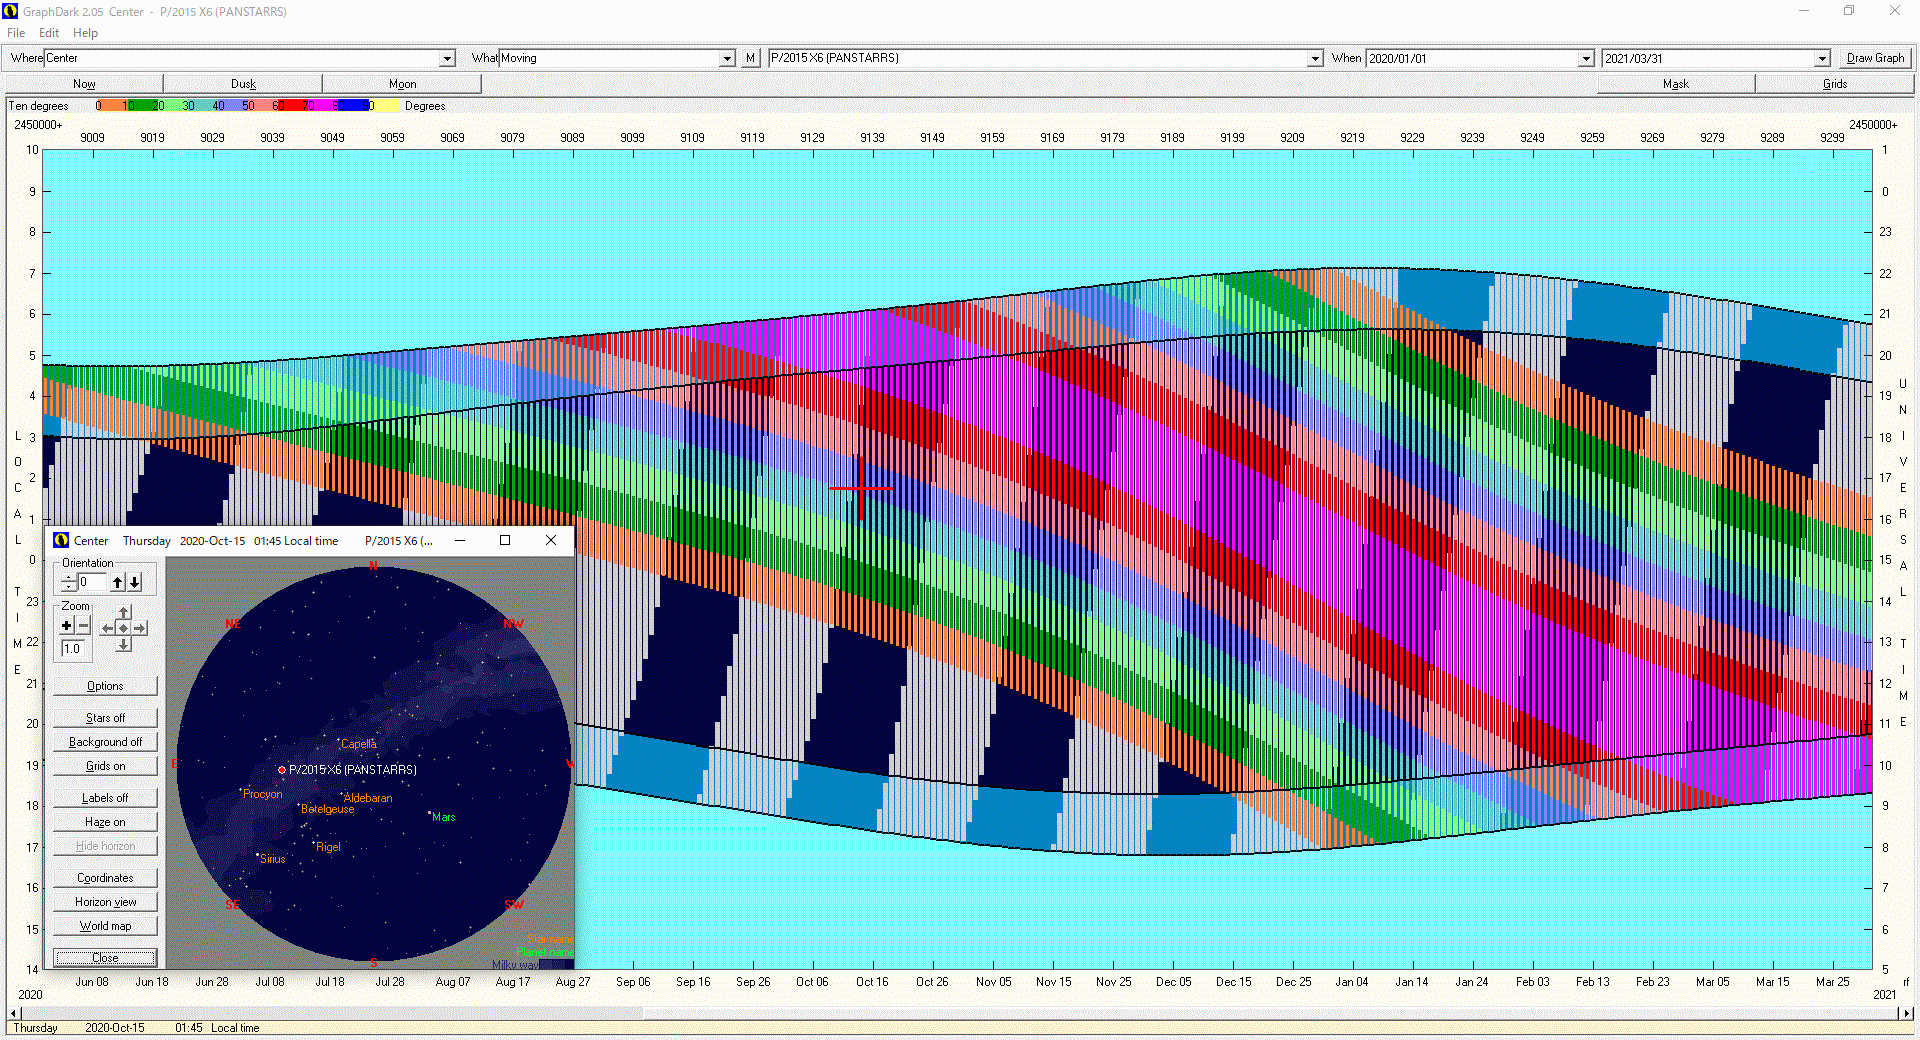This screenshot has height=1040, width=1920.
Task: Open sky chart Options
Action: coord(105,686)
